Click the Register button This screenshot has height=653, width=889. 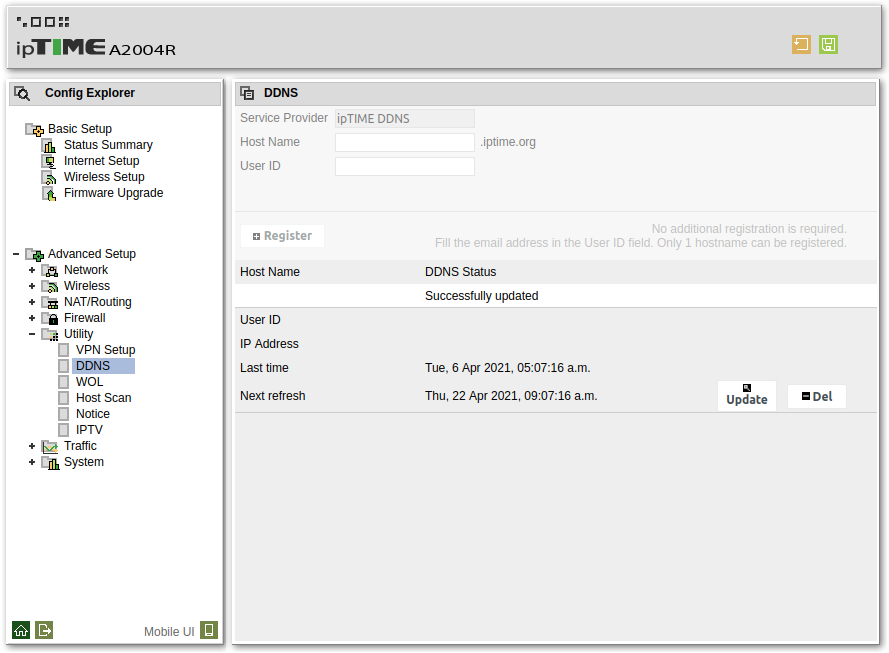click(x=282, y=236)
